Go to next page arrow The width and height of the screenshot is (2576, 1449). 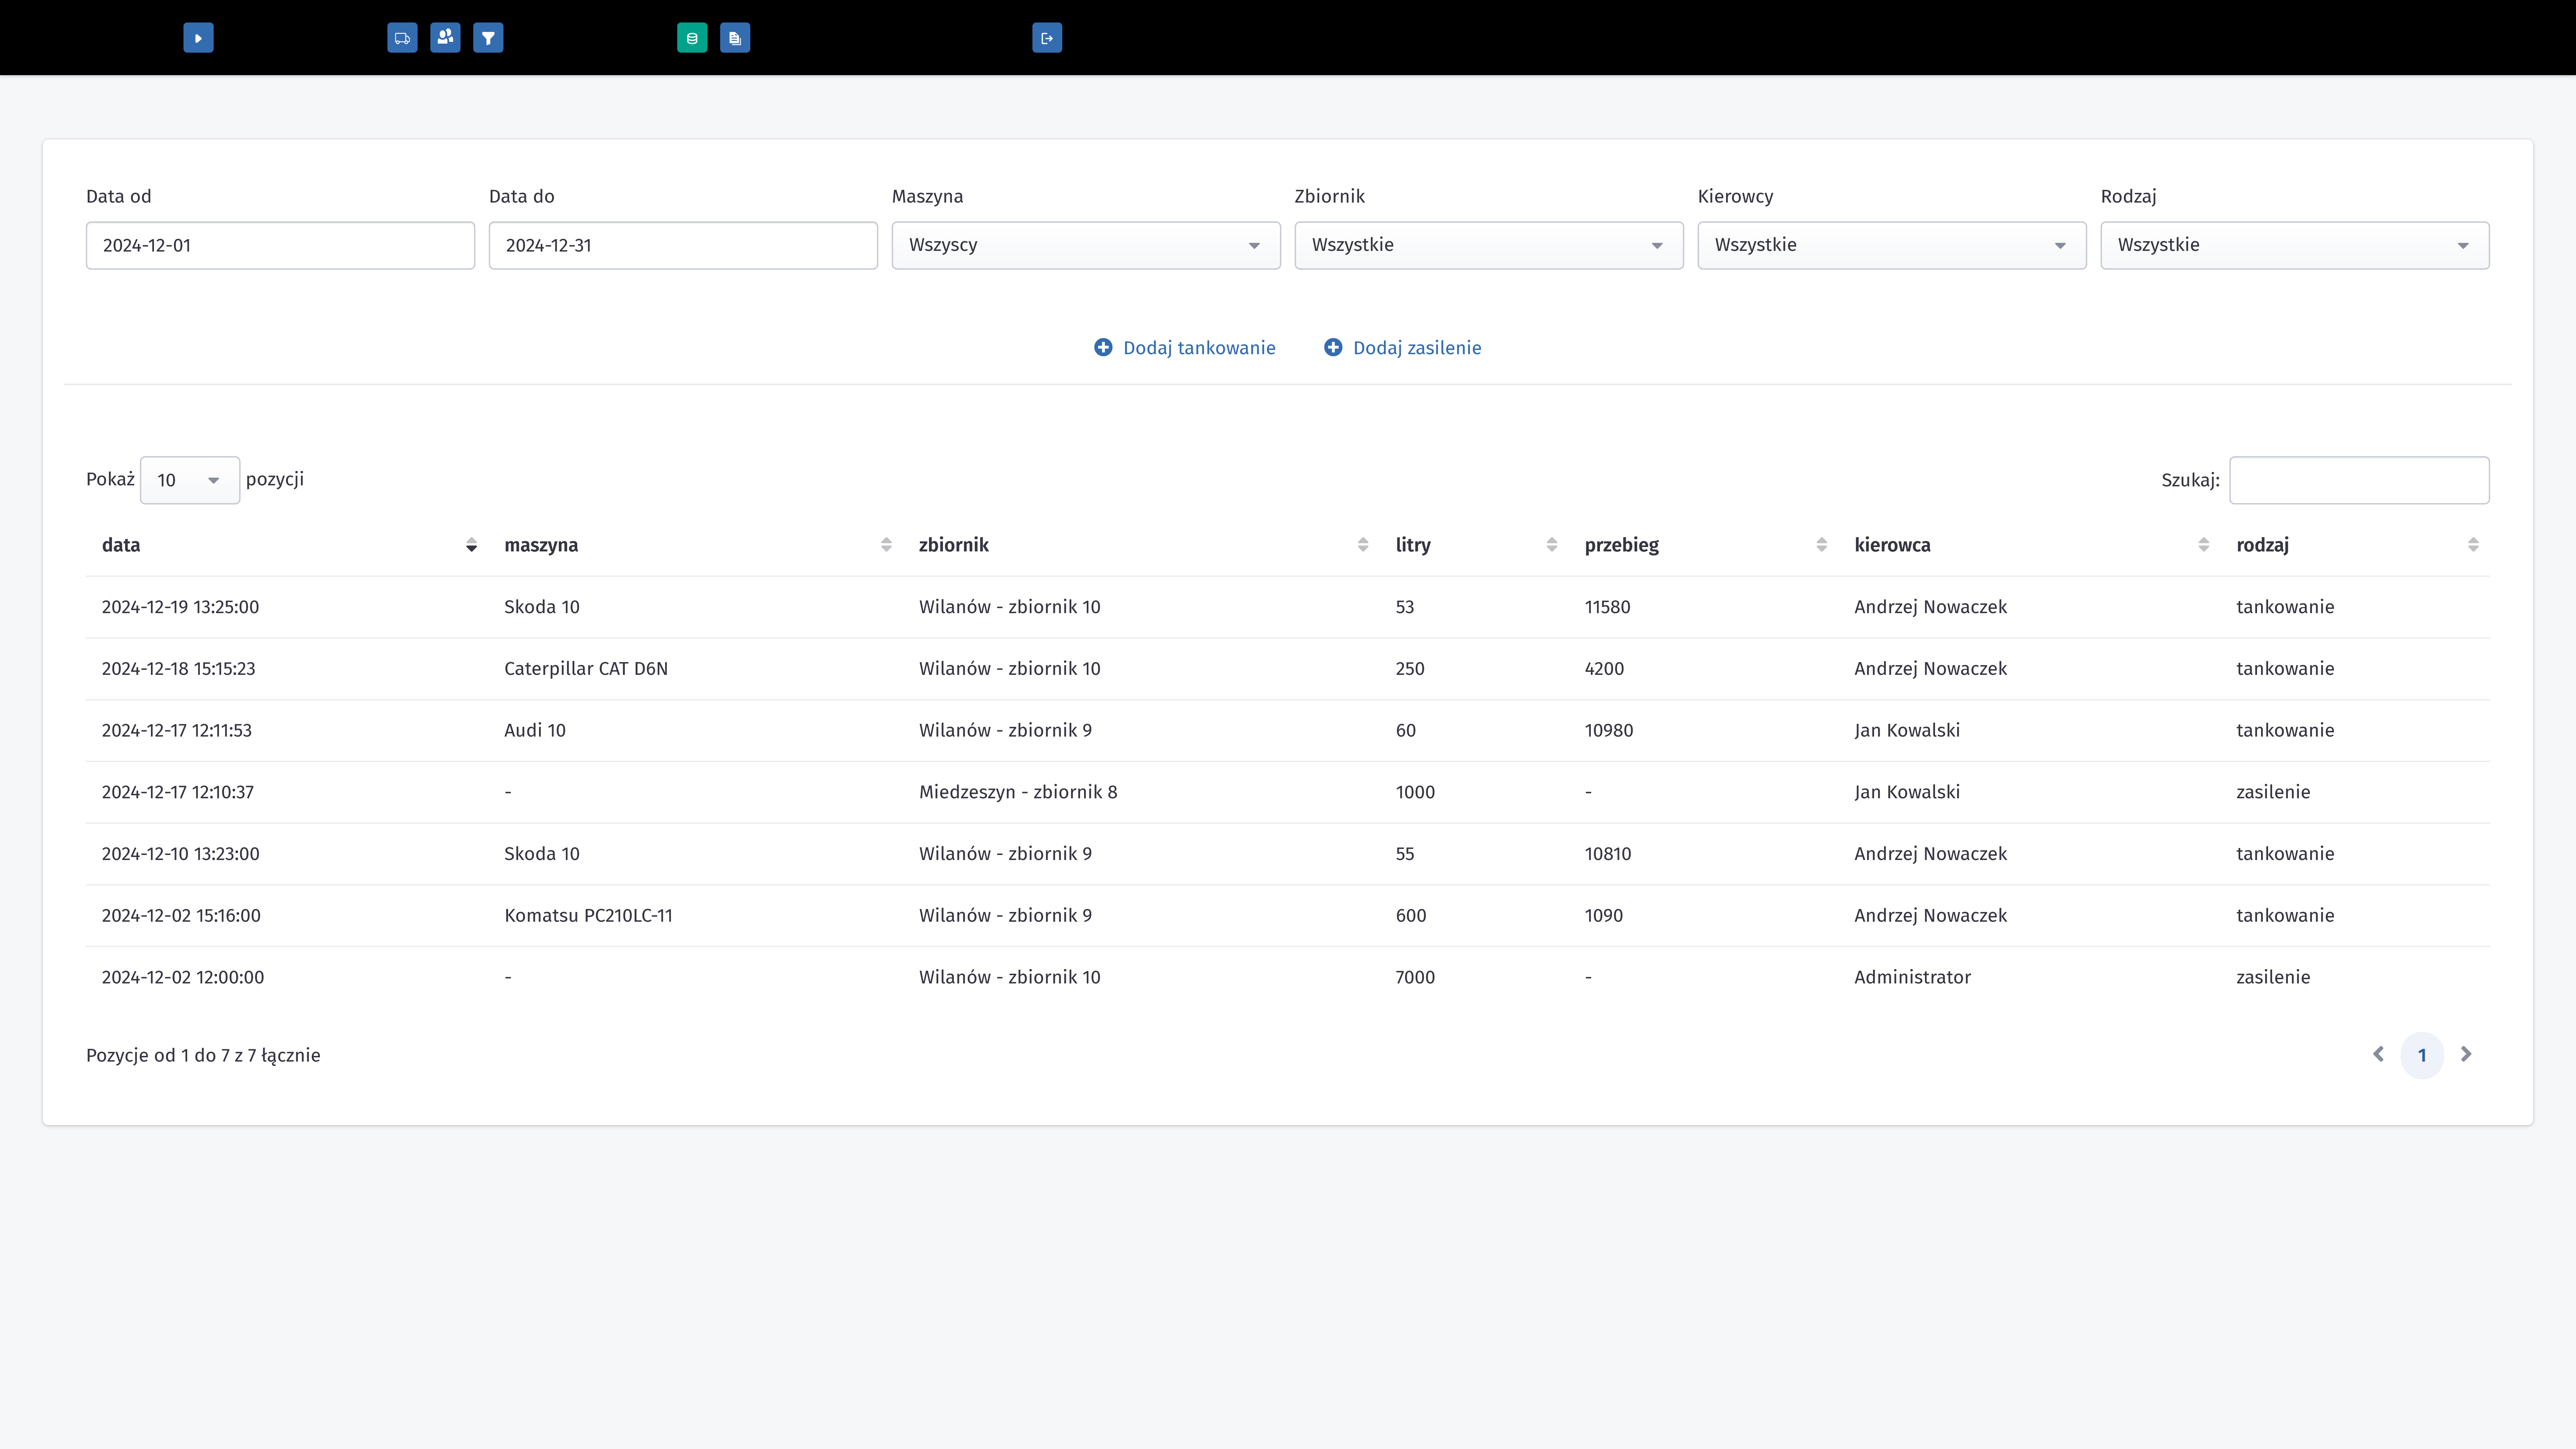[x=2466, y=1054]
